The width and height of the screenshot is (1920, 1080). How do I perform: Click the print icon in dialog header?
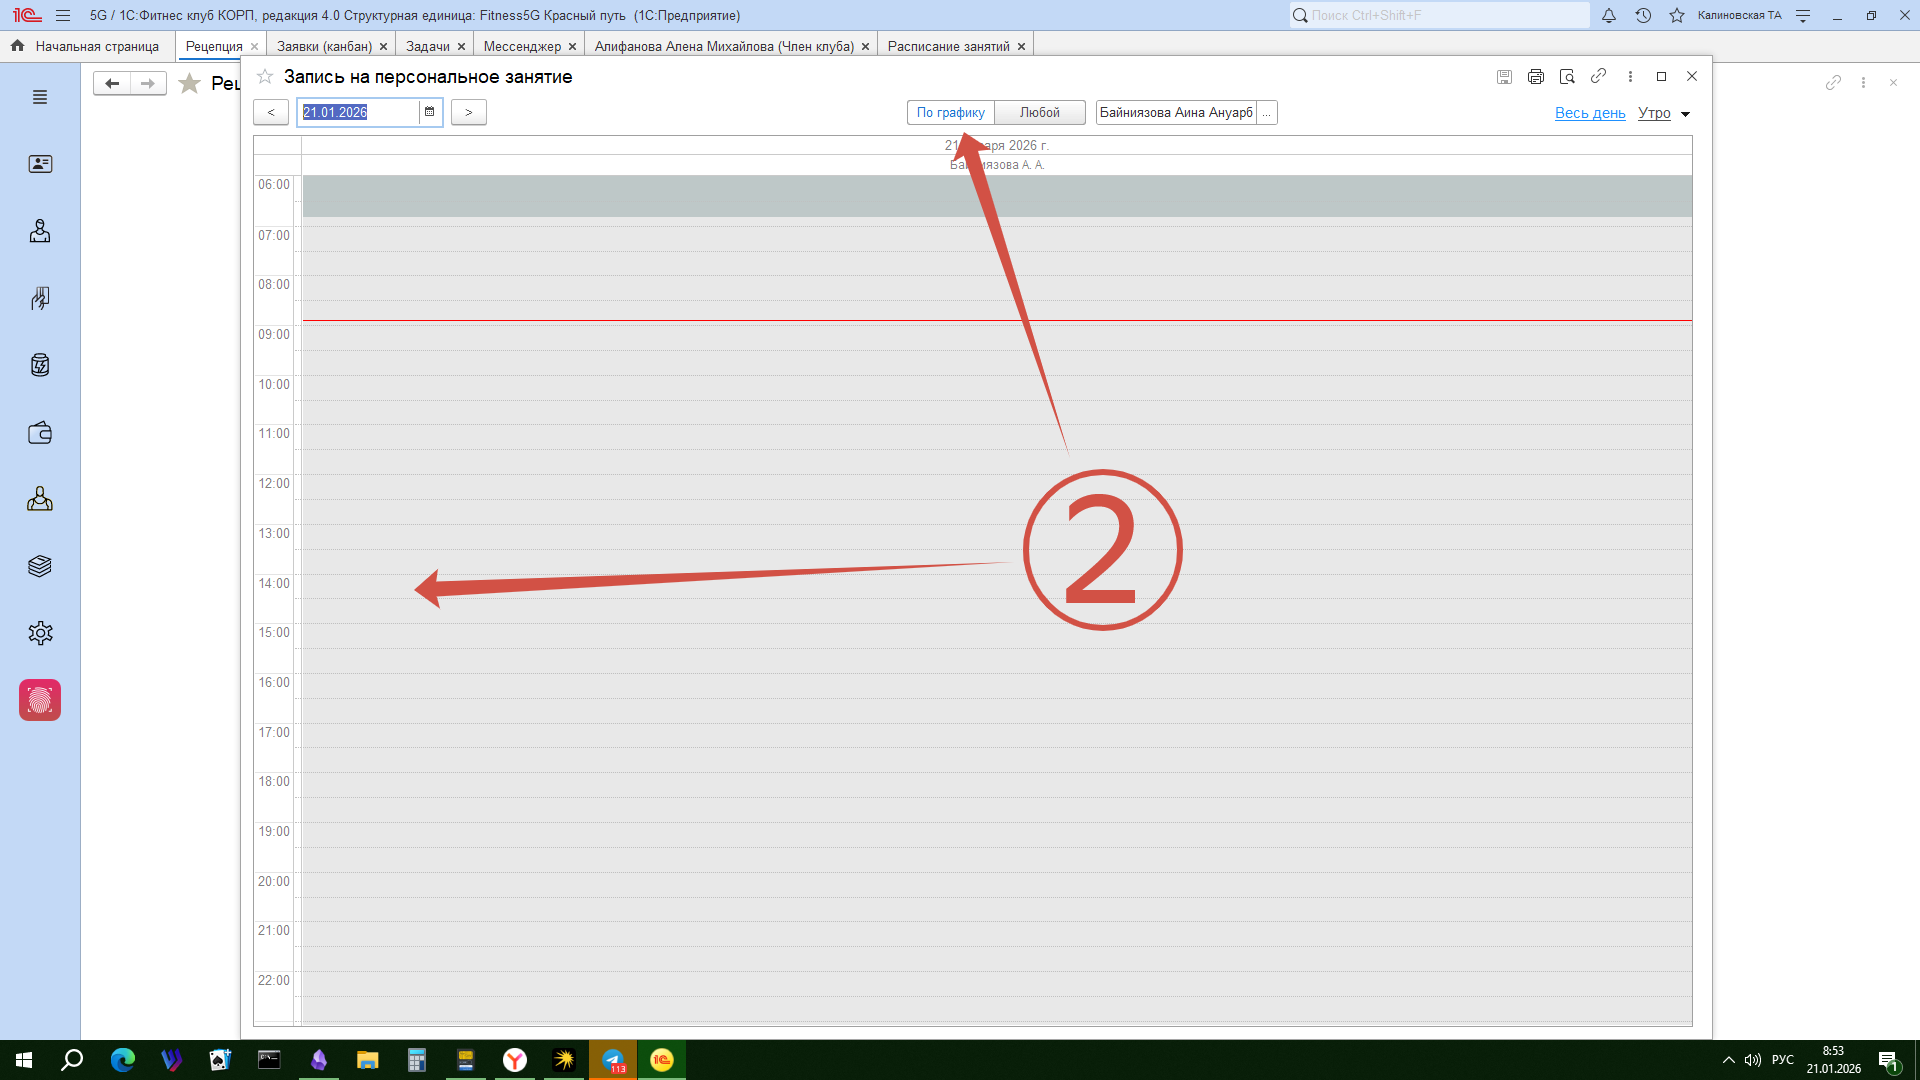point(1536,77)
